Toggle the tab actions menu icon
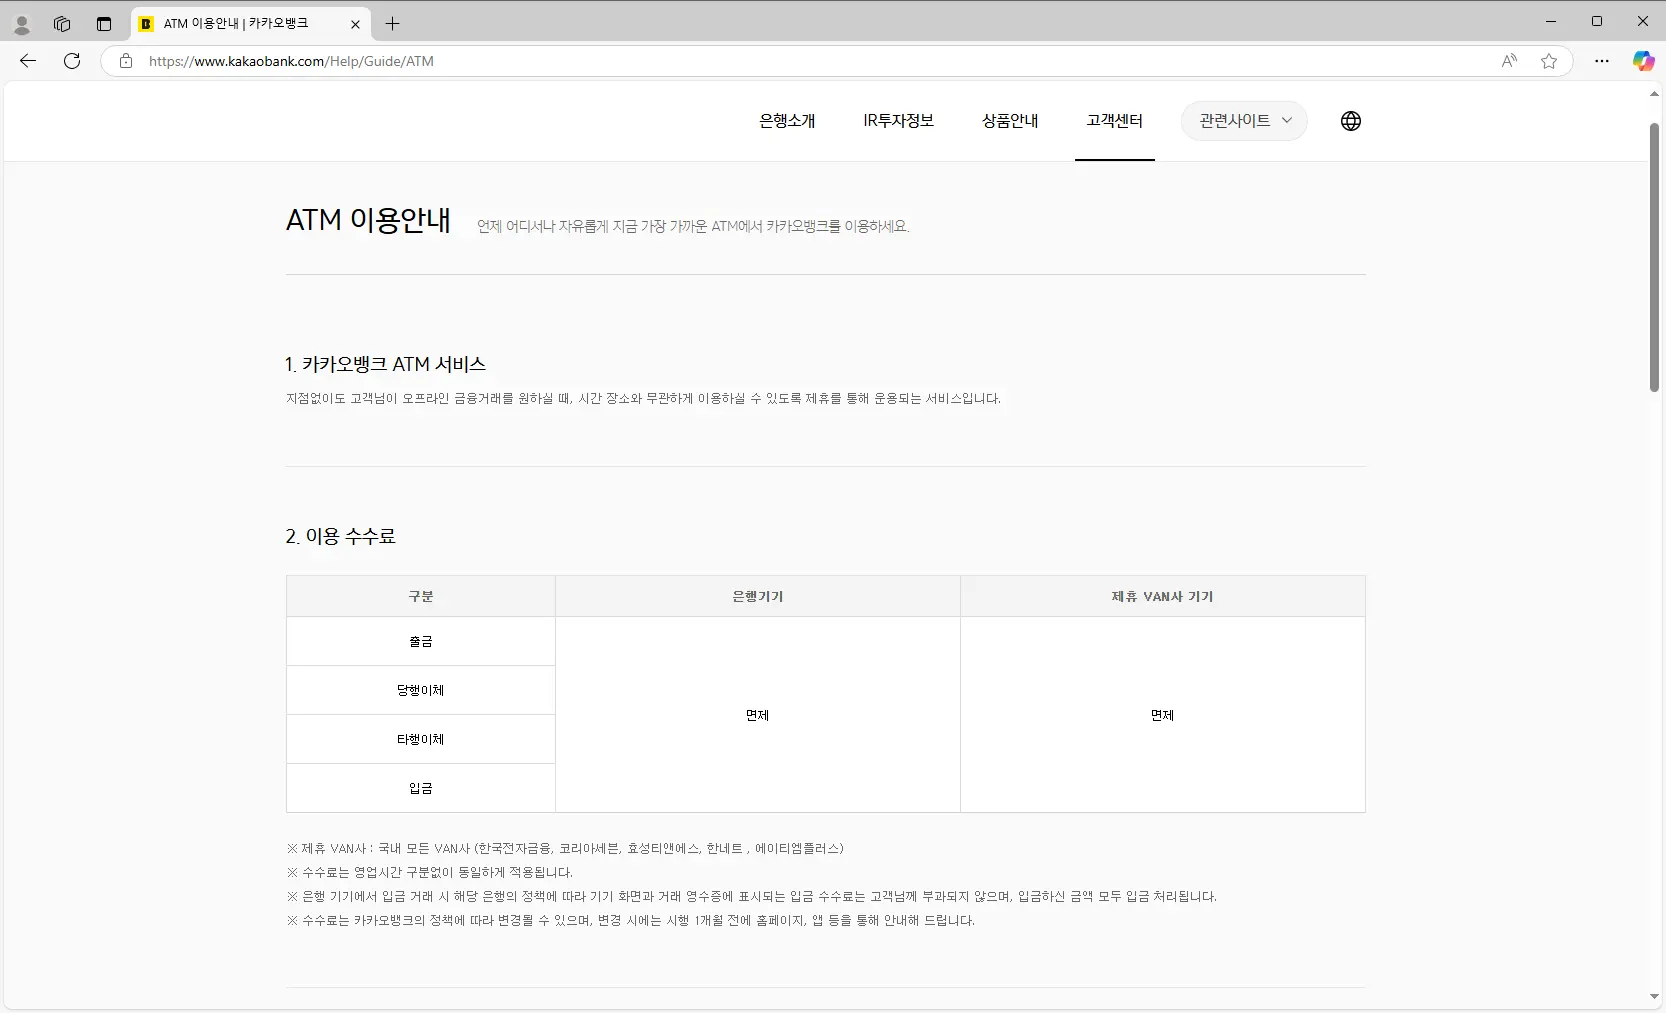 click(x=104, y=24)
